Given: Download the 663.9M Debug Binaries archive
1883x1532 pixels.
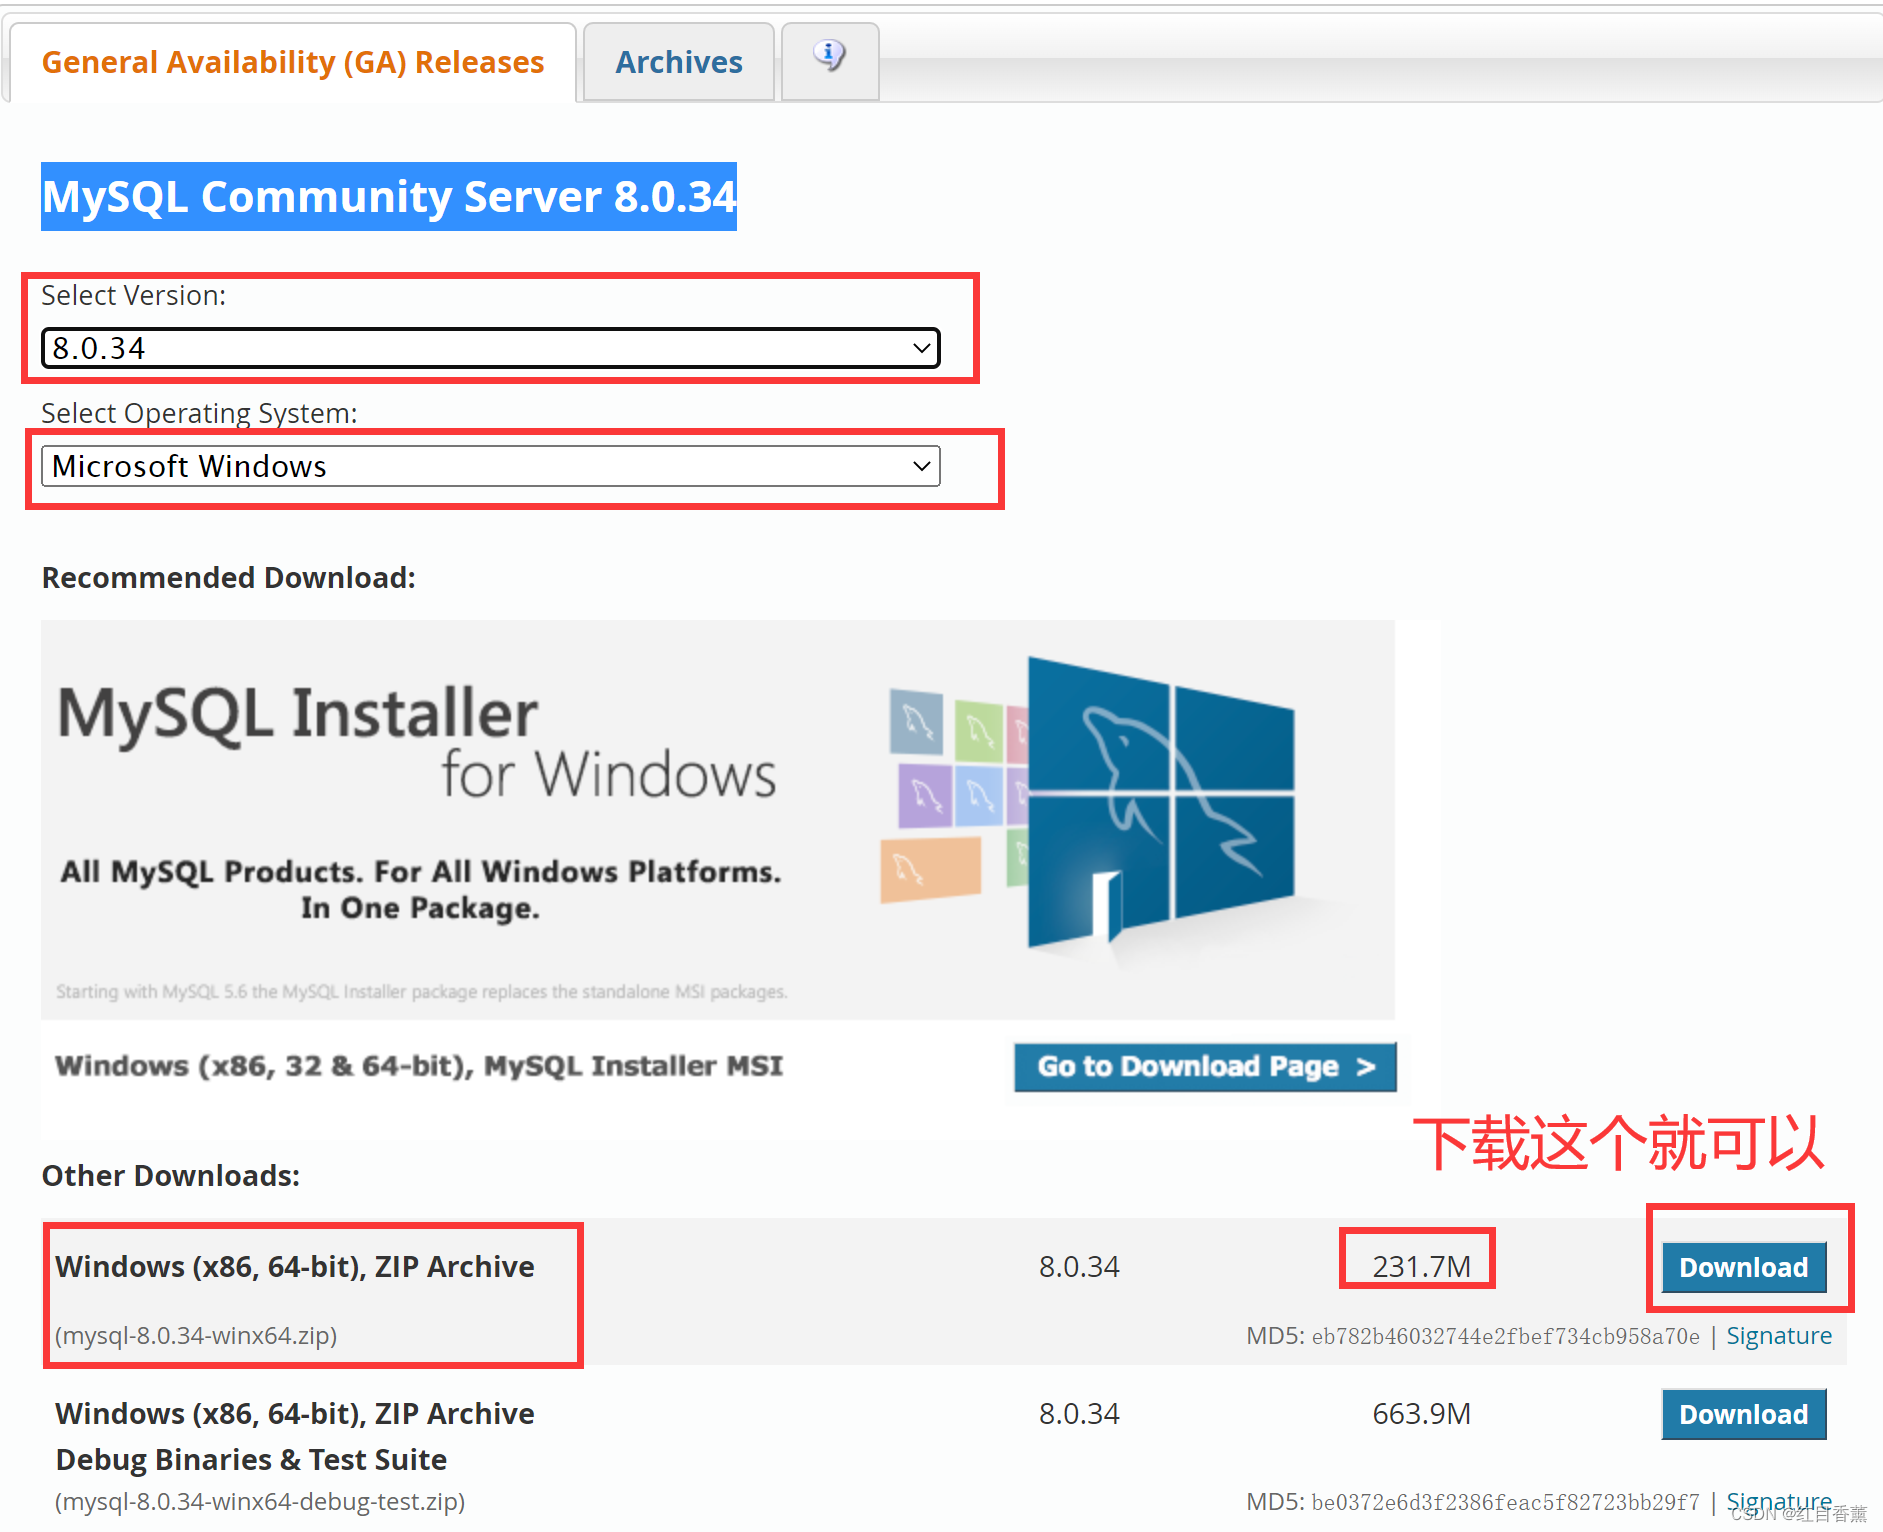Looking at the screenshot, I should click(x=1743, y=1414).
